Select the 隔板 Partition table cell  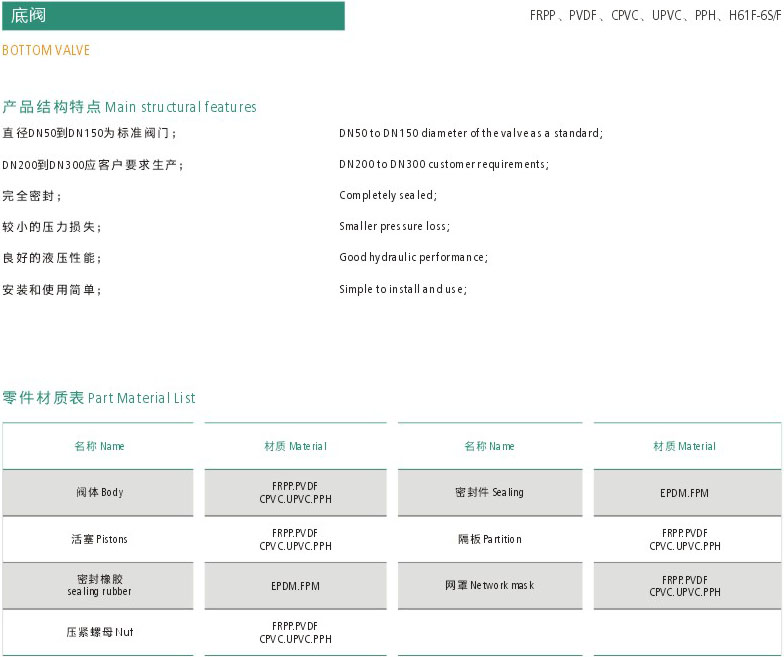(489, 539)
